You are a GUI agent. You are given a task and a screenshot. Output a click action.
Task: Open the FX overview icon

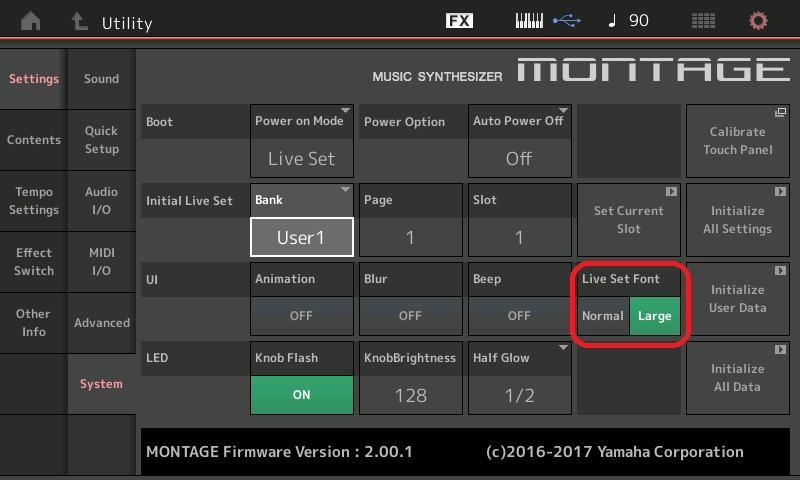coord(459,21)
